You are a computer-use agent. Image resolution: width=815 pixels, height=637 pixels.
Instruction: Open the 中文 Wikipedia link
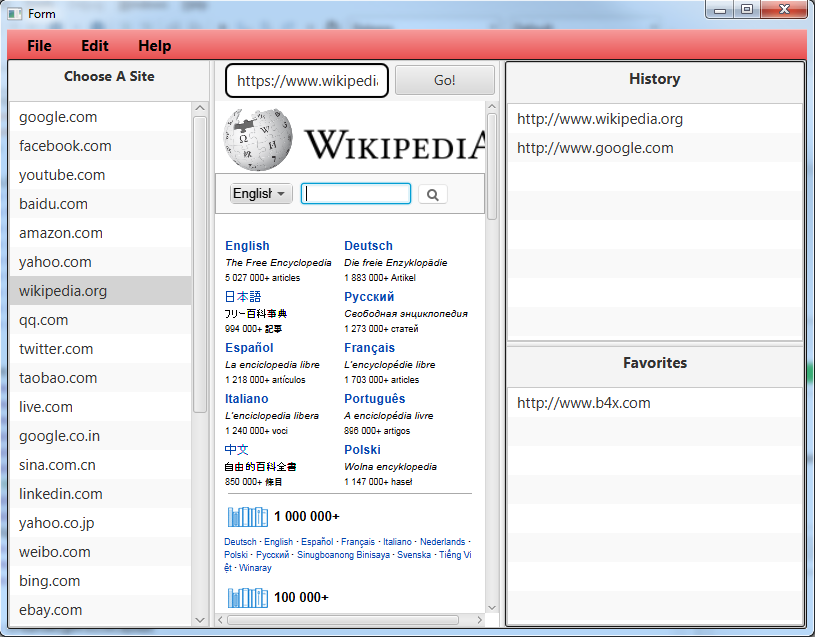pos(236,449)
